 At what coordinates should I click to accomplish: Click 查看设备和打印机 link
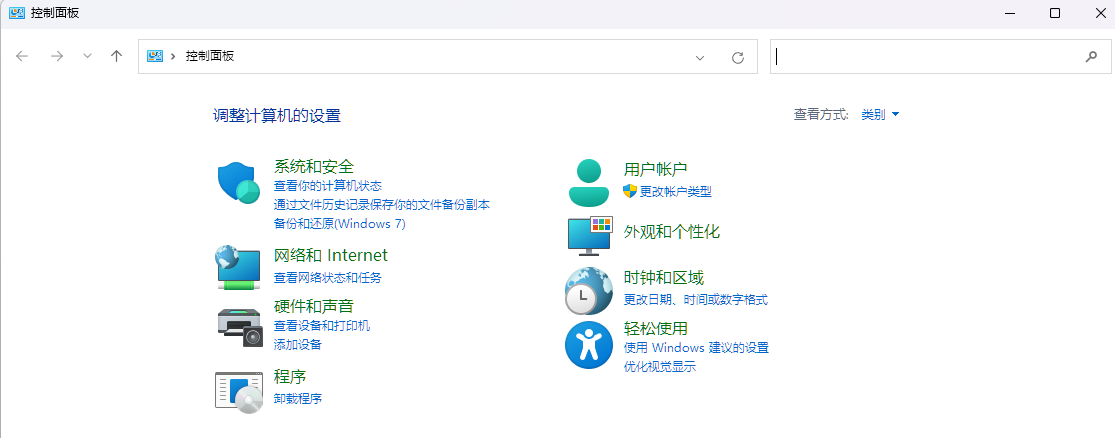pos(322,326)
